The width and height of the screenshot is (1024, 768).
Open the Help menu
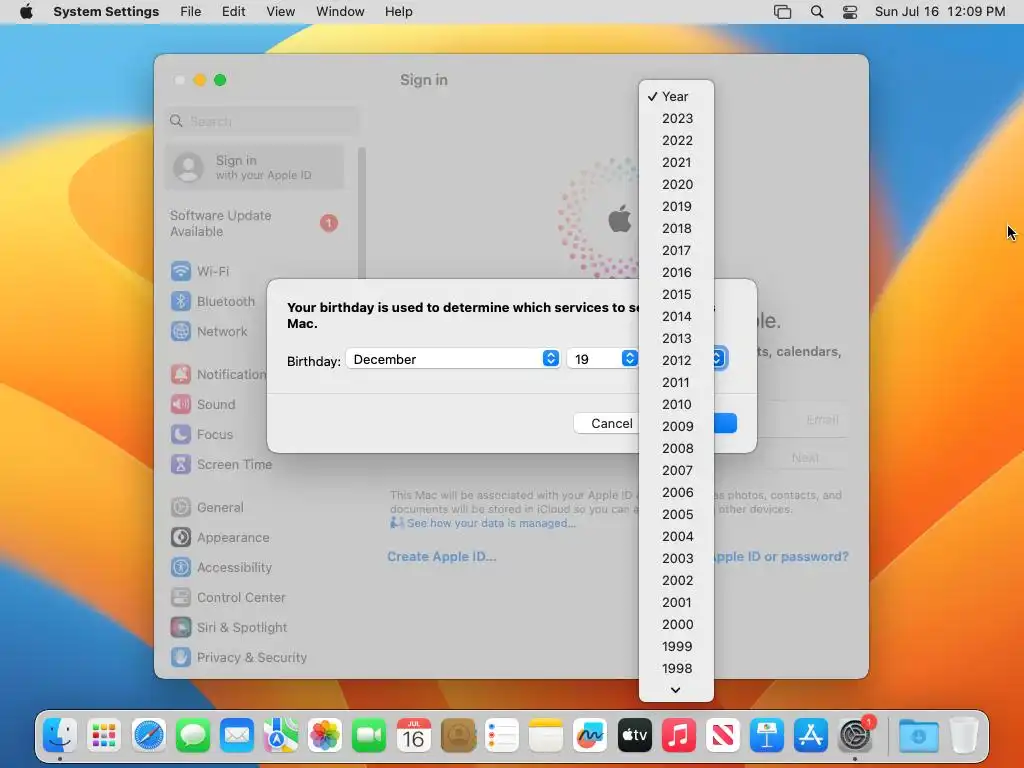(398, 12)
